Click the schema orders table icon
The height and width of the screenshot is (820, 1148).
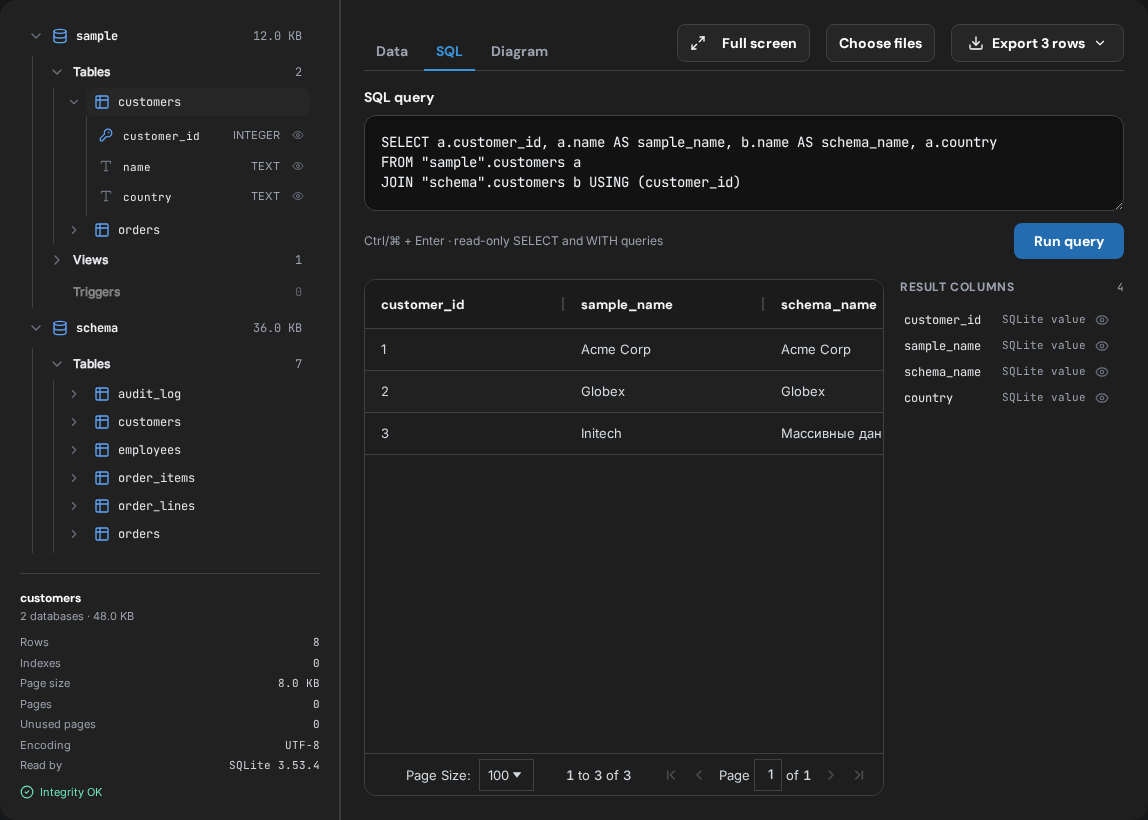pos(102,534)
